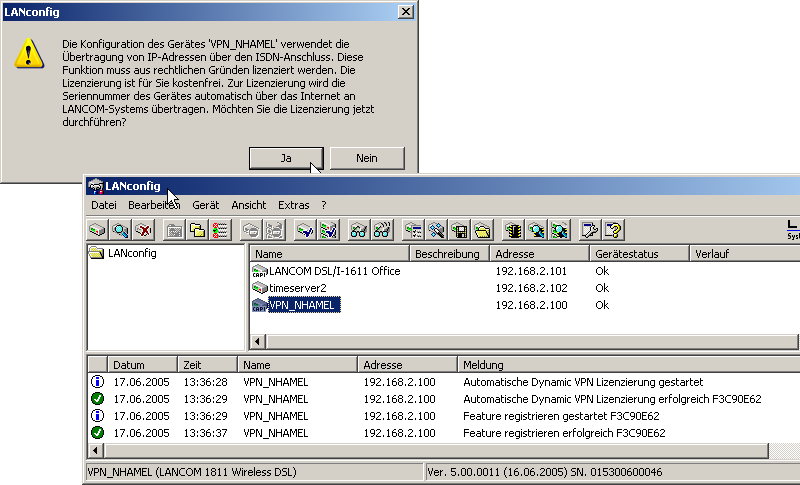Open the Extras menu
This screenshot has width=800, height=485.
coord(293,205)
